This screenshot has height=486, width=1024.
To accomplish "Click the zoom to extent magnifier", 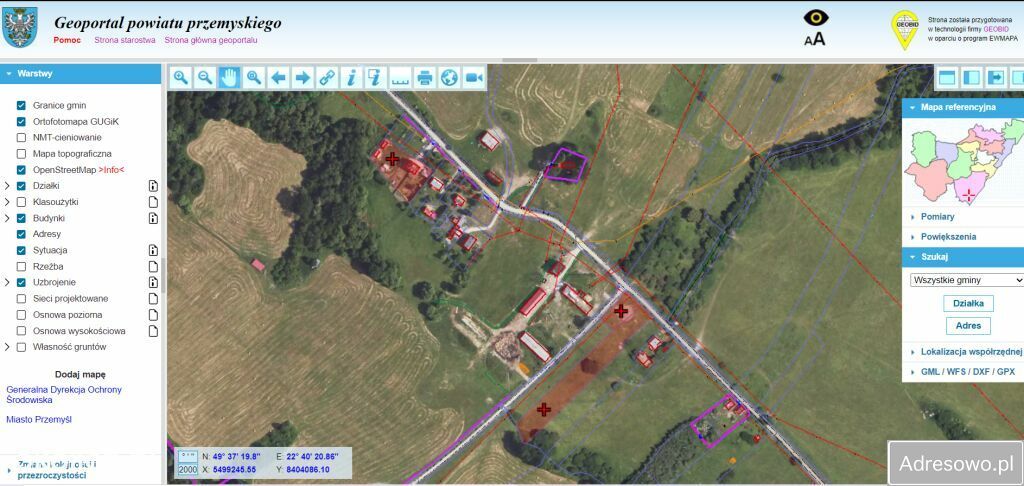I will pyautogui.click(x=254, y=78).
